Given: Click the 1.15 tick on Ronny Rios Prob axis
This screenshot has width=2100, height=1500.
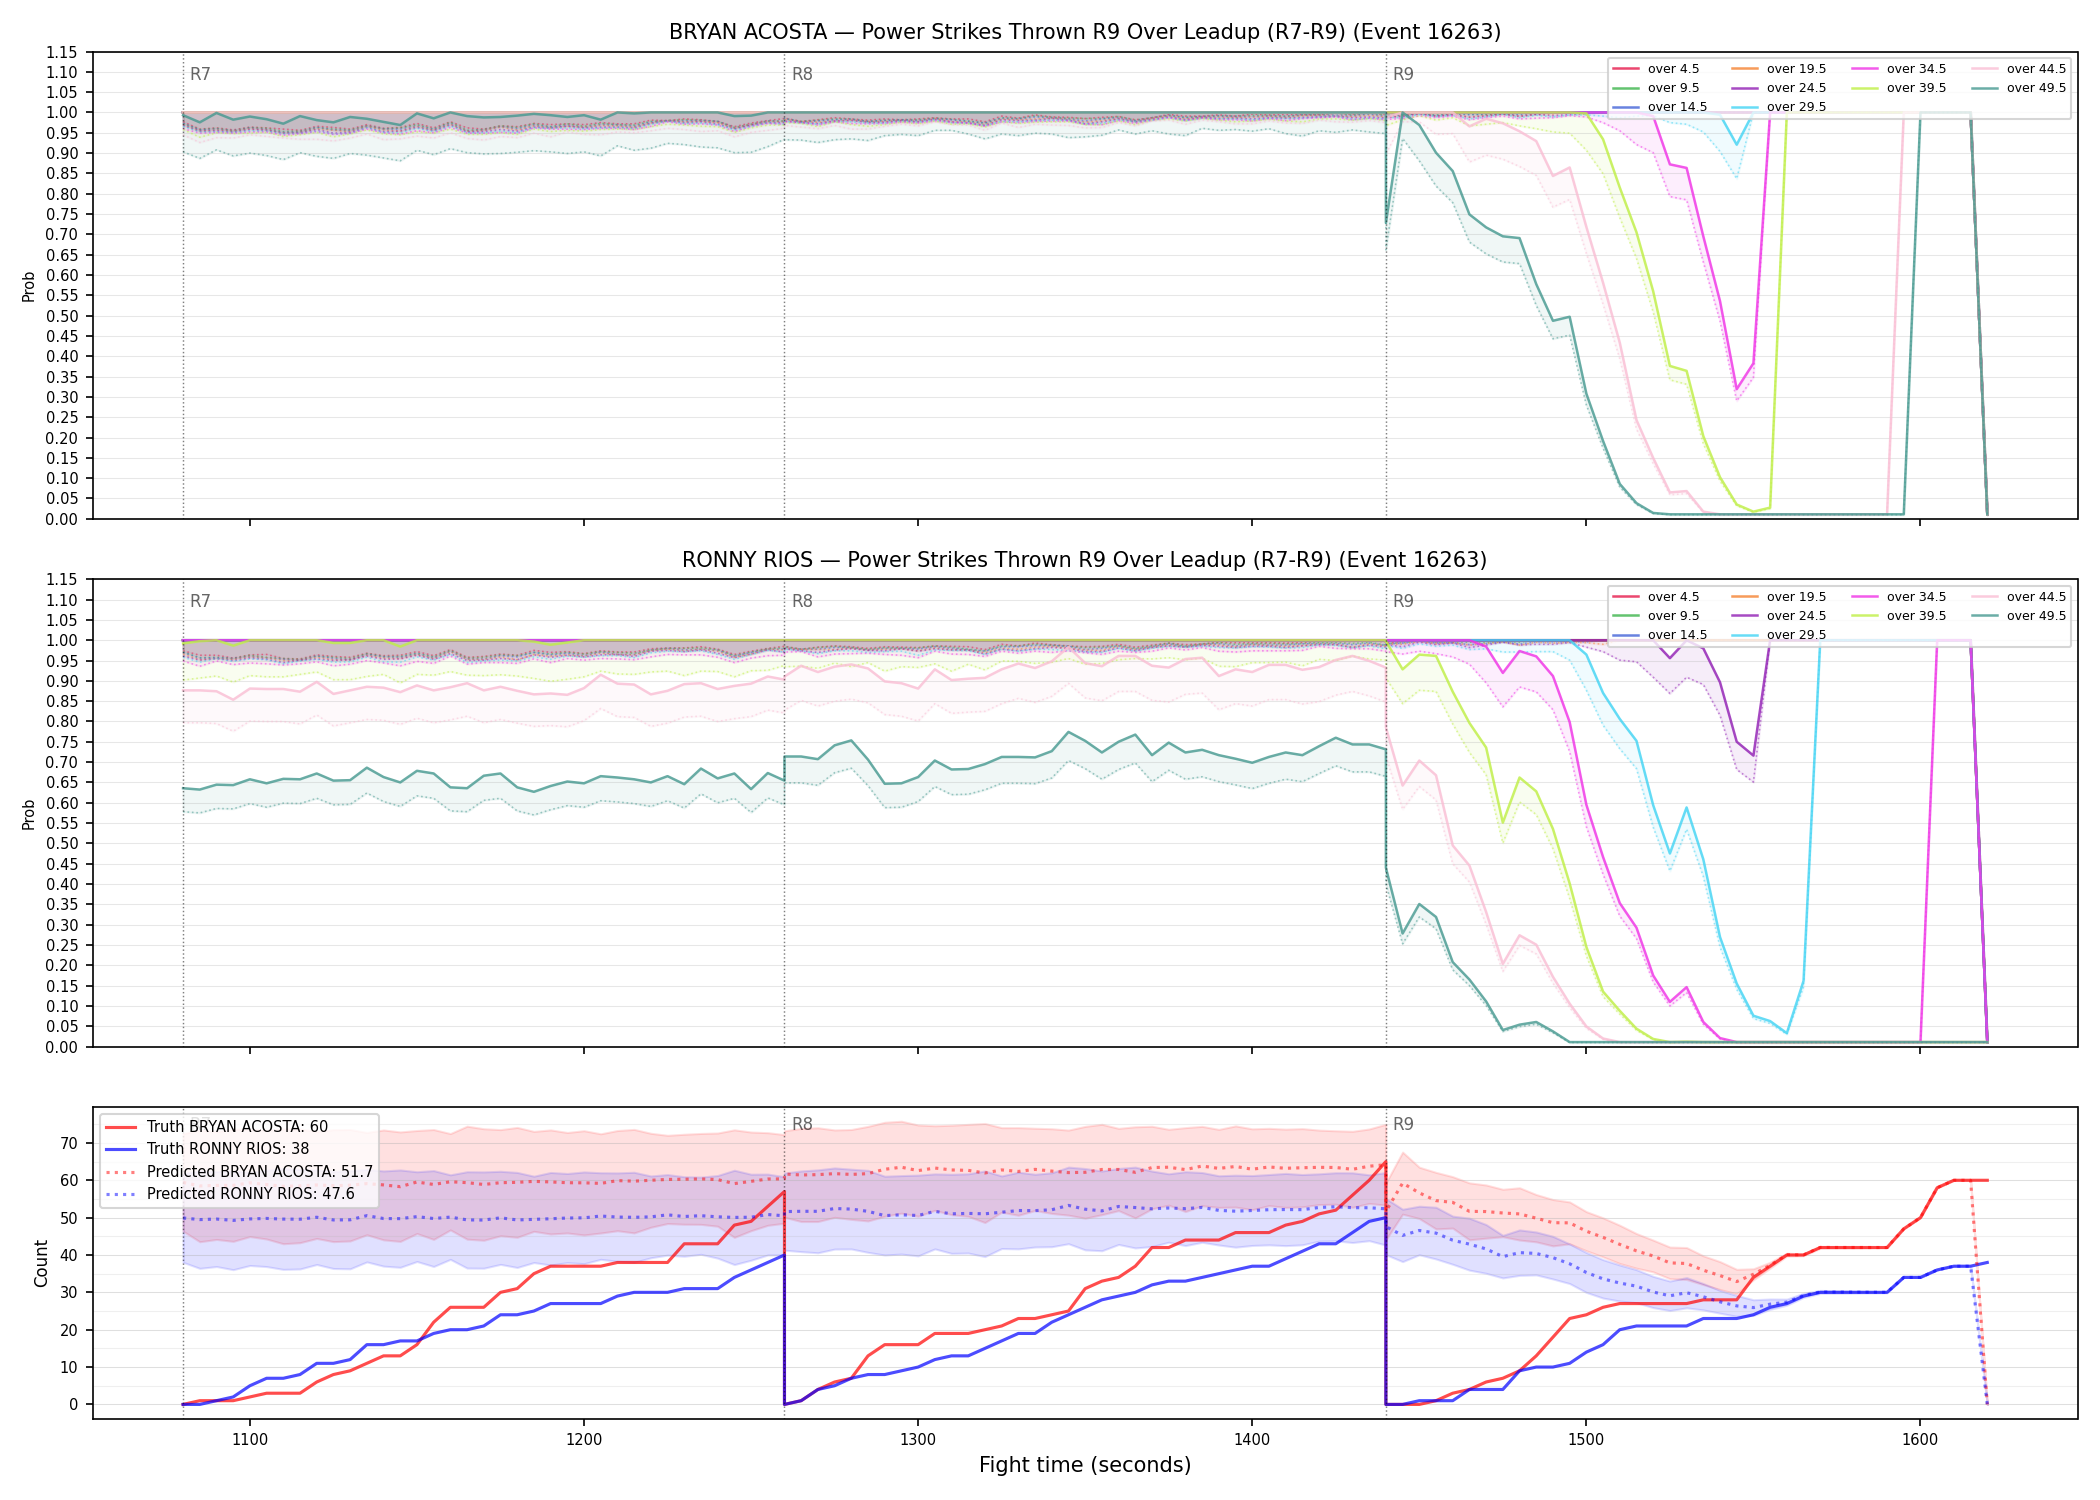Looking at the screenshot, I should coord(61,580).
